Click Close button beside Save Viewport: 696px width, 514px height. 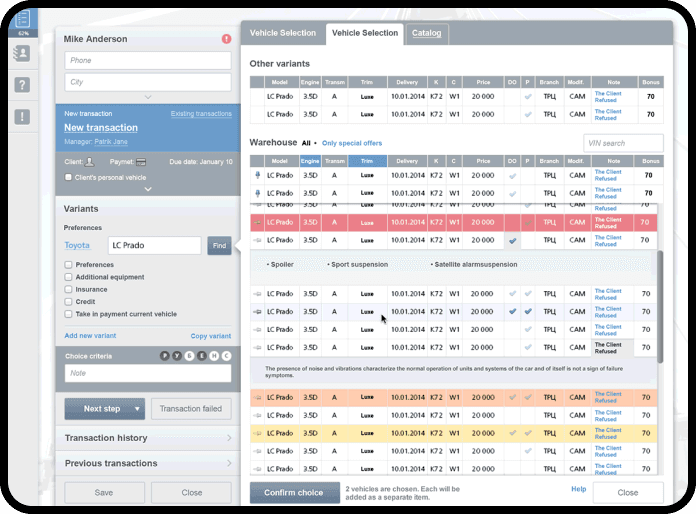(191, 493)
